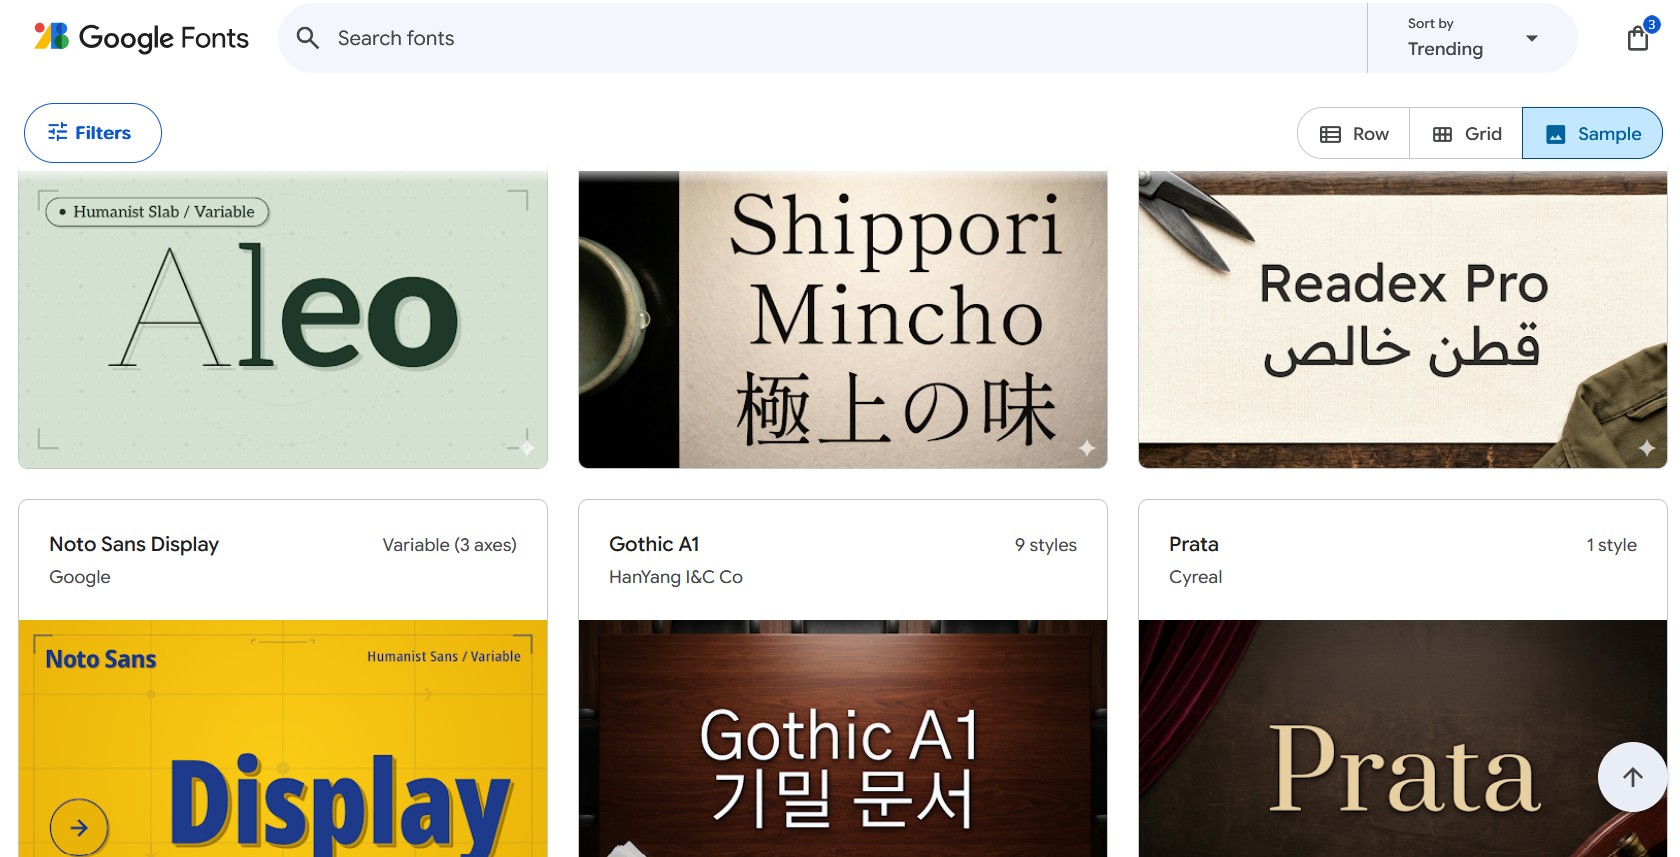Open the Gothic A1 font title

click(654, 544)
